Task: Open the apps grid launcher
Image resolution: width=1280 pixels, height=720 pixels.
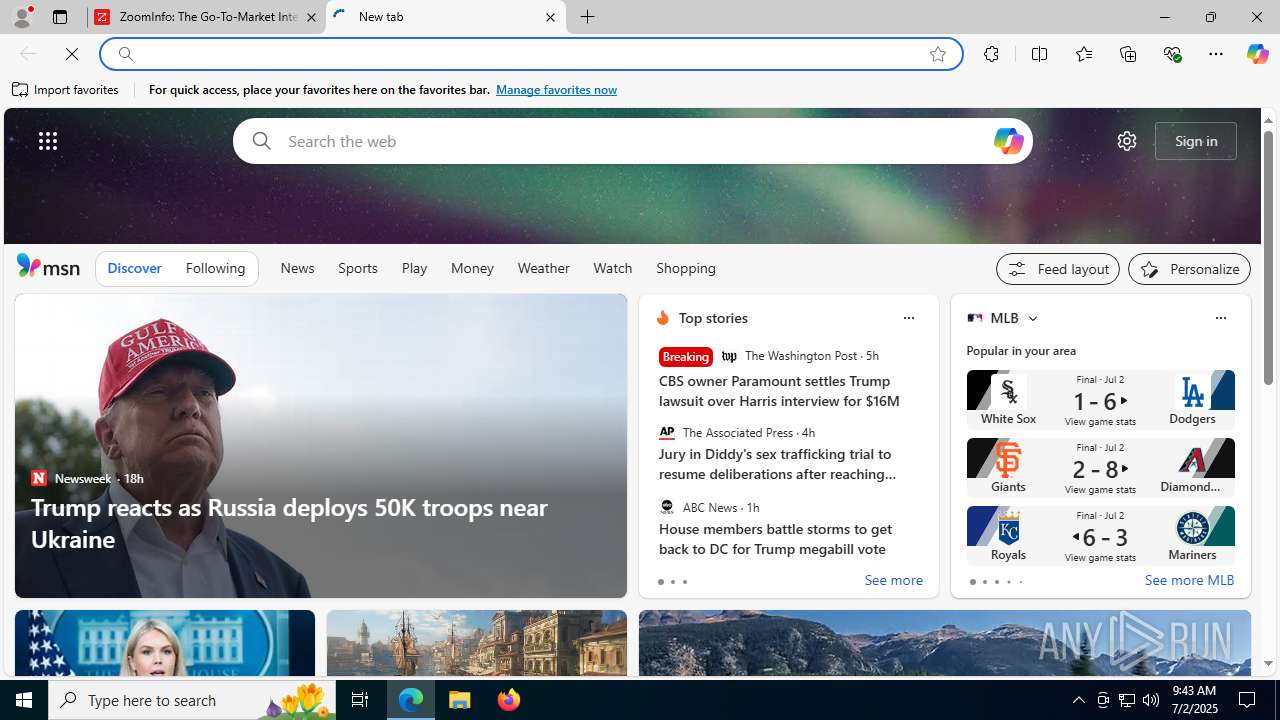Action: click(x=48, y=141)
